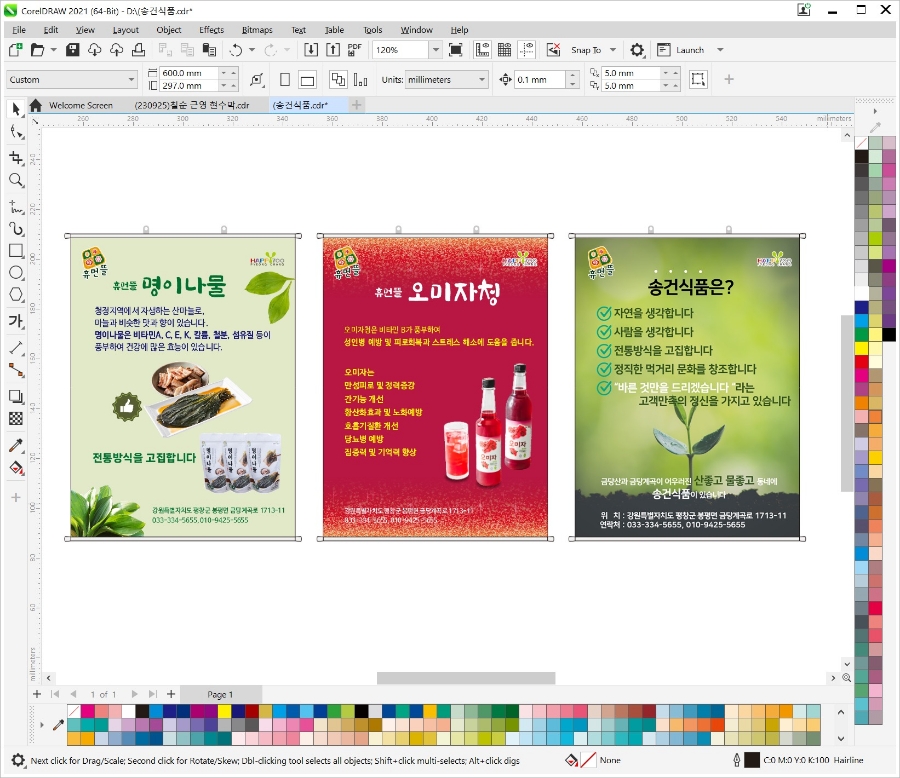The height and width of the screenshot is (778, 900).
Task: Select the Pick tool
Action: click(x=15, y=109)
